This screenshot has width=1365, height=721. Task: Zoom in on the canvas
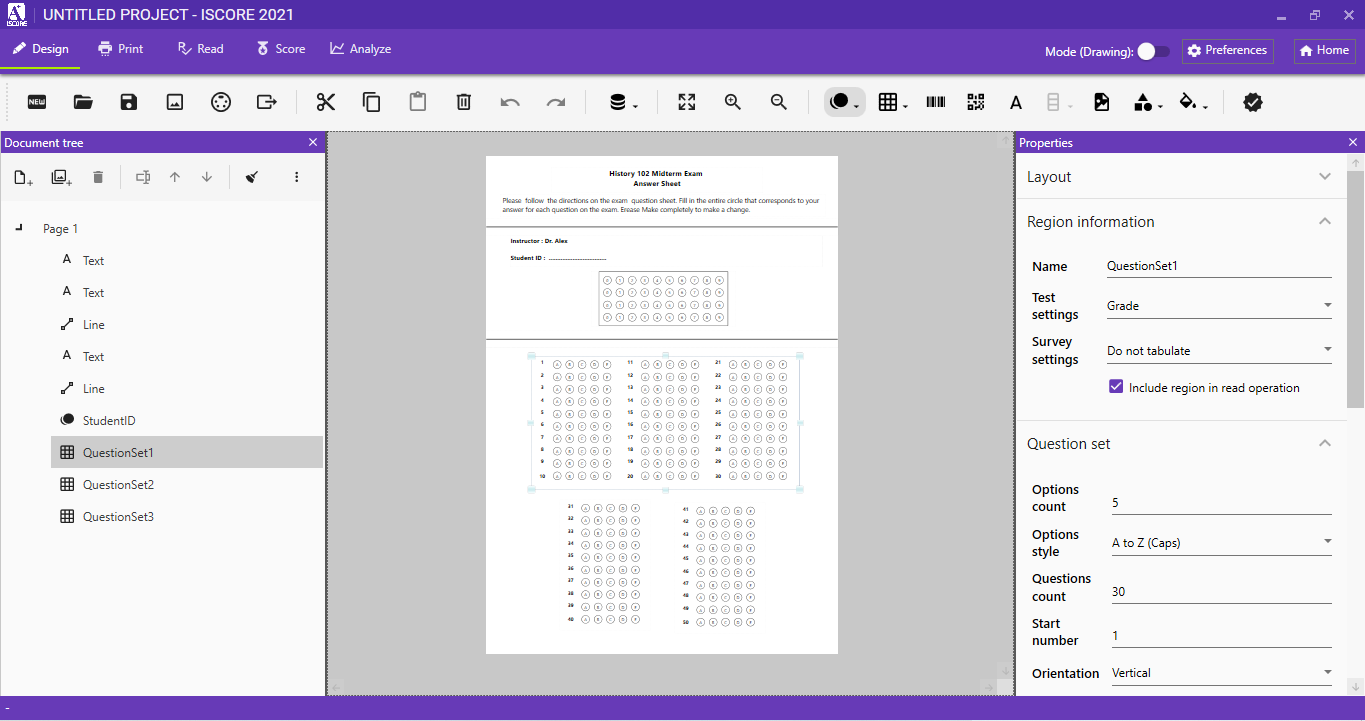point(733,102)
